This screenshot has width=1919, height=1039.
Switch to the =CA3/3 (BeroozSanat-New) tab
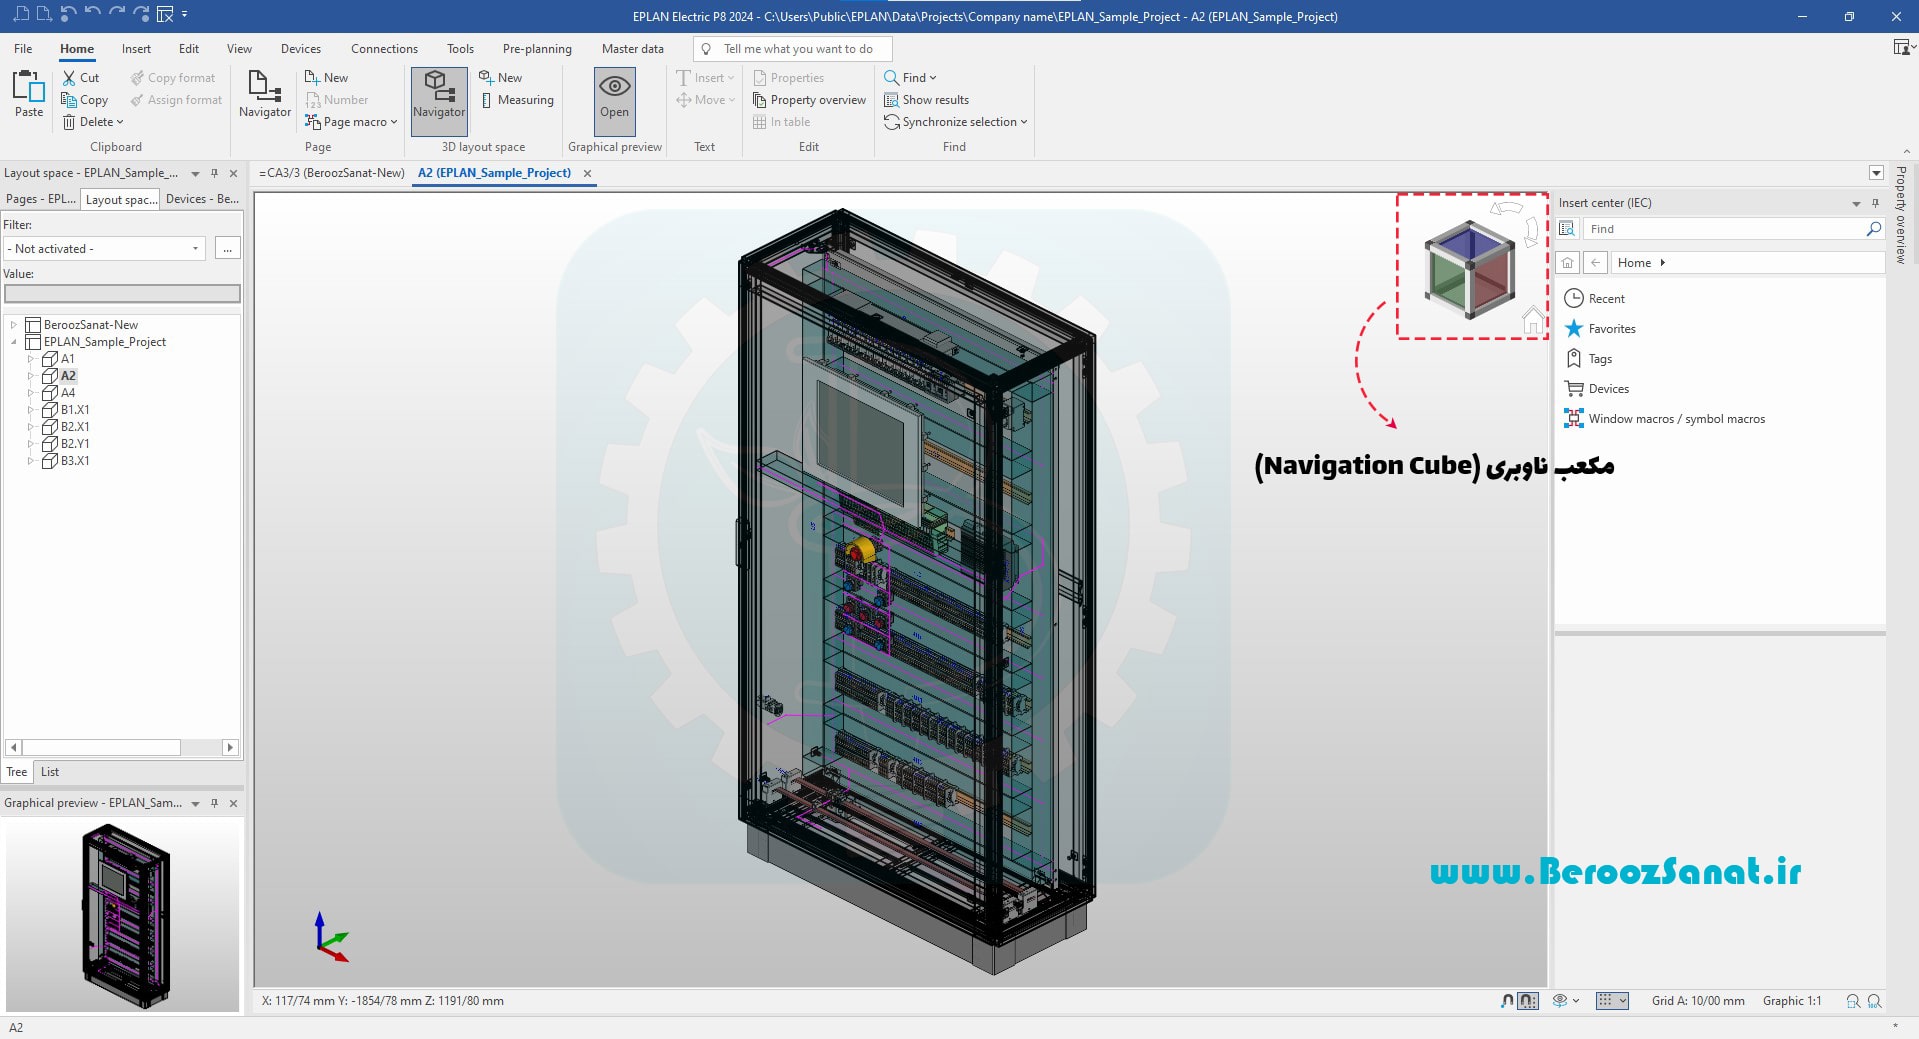point(332,173)
